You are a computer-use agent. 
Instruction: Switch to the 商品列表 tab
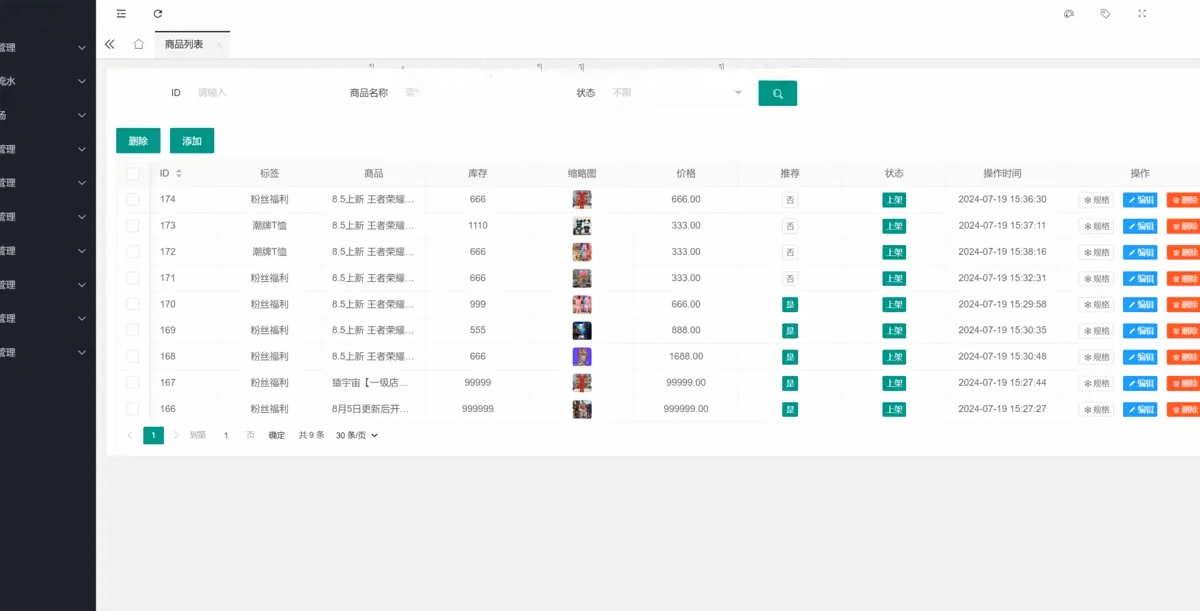184,44
